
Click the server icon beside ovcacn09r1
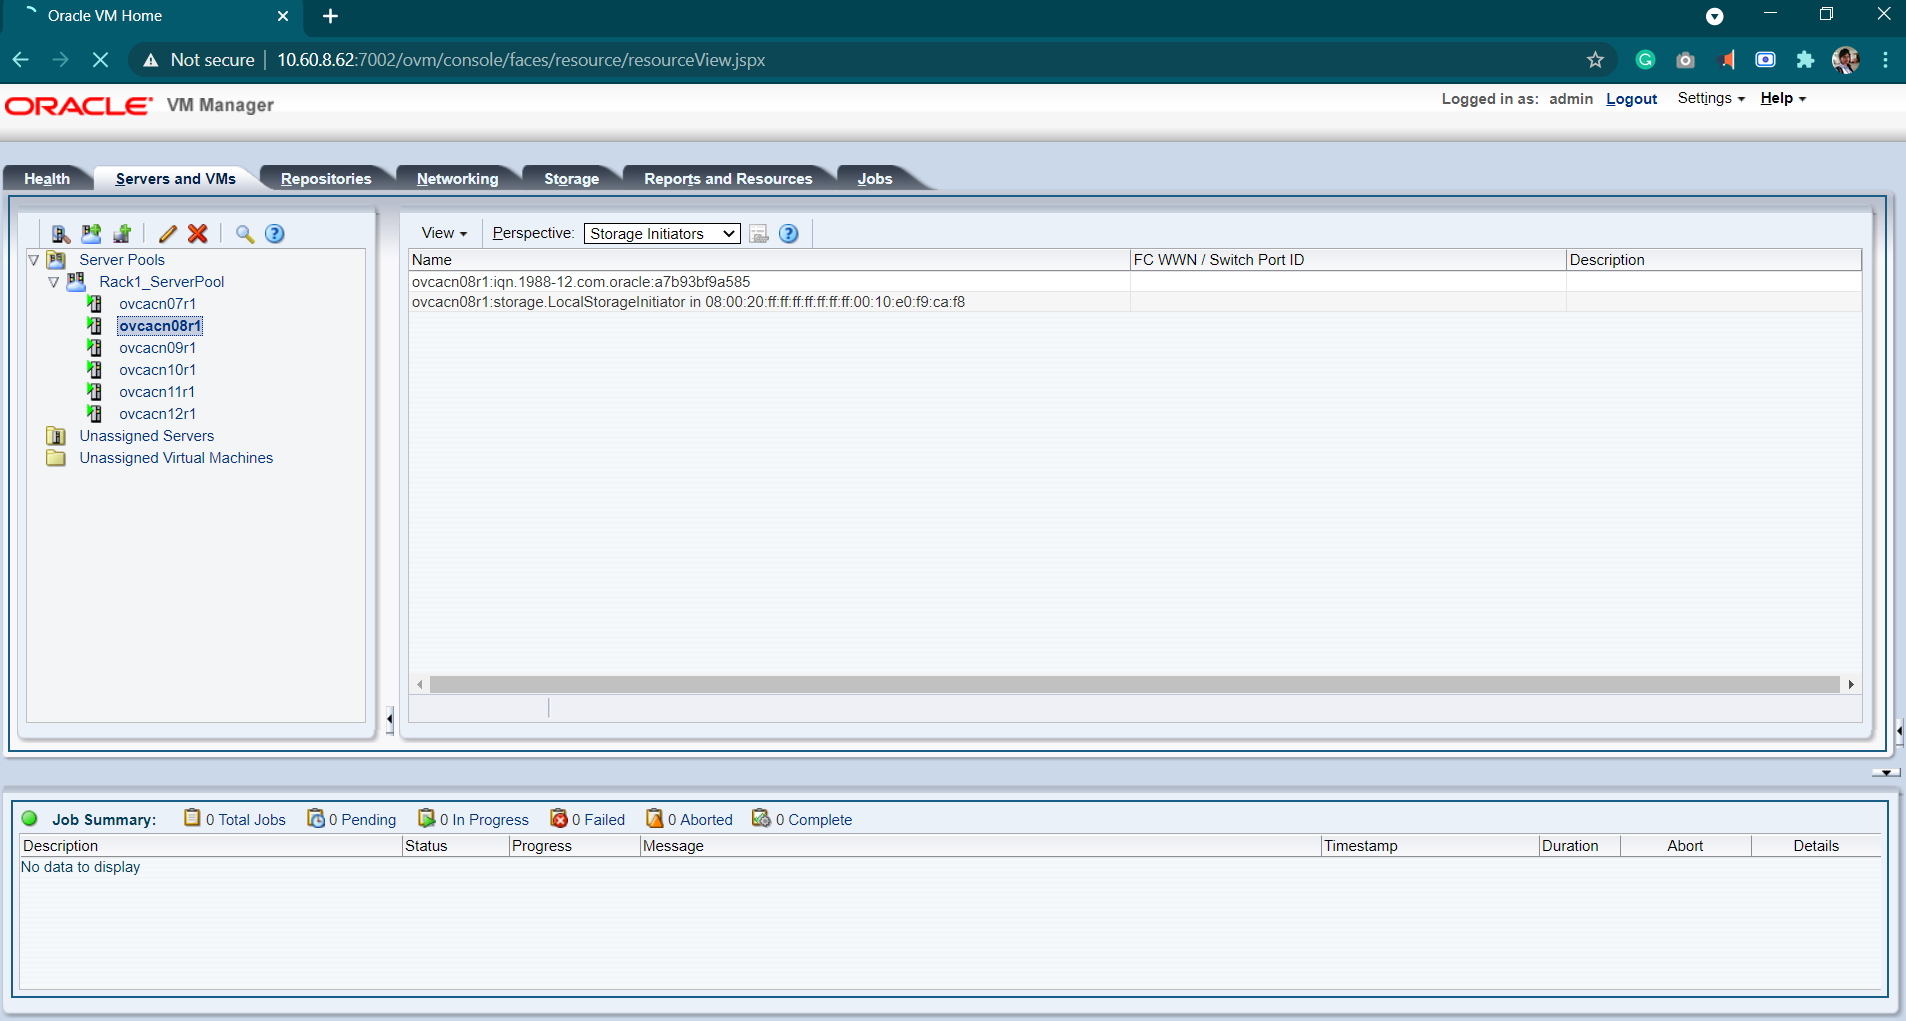95,348
